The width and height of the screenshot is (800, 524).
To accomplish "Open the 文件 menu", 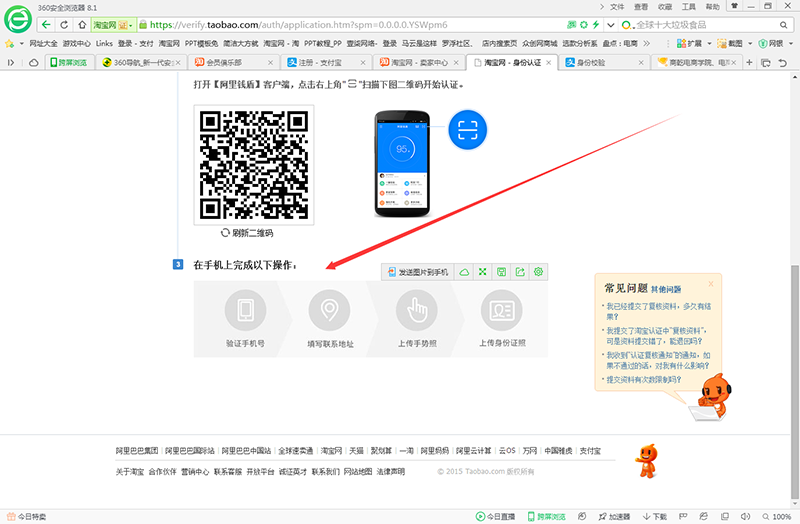I will coord(617,7).
